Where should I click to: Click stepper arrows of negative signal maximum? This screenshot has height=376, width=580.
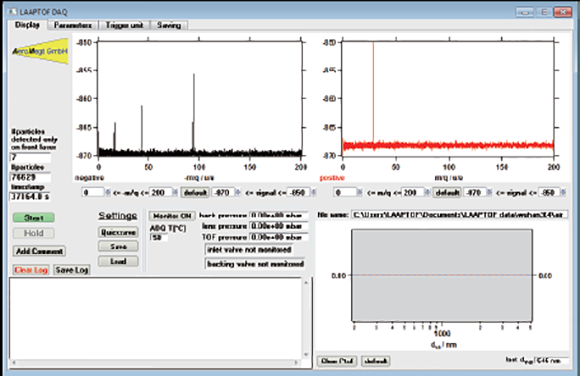(x=314, y=192)
